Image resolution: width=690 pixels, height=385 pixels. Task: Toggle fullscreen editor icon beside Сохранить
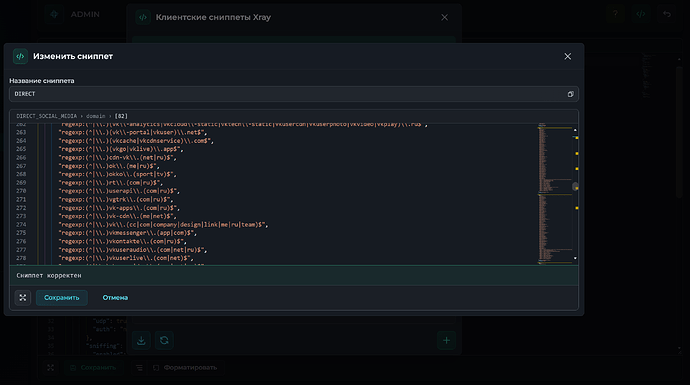pos(23,298)
